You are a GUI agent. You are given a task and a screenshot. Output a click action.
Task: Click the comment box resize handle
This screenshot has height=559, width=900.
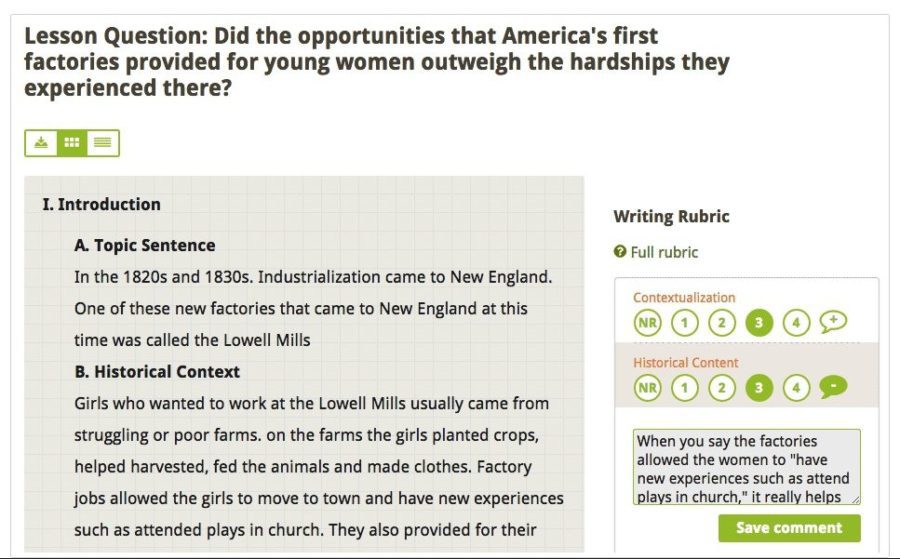click(x=856, y=500)
